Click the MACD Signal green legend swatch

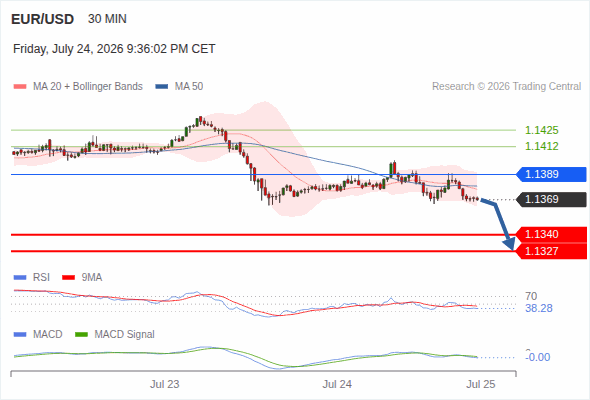pos(81,335)
